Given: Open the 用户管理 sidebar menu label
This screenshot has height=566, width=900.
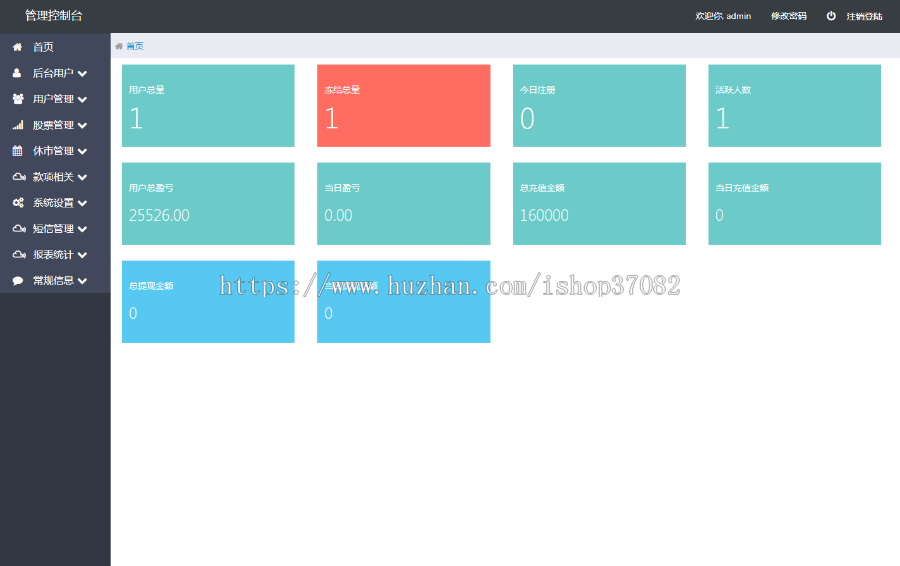Looking at the screenshot, I should (53, 99).
